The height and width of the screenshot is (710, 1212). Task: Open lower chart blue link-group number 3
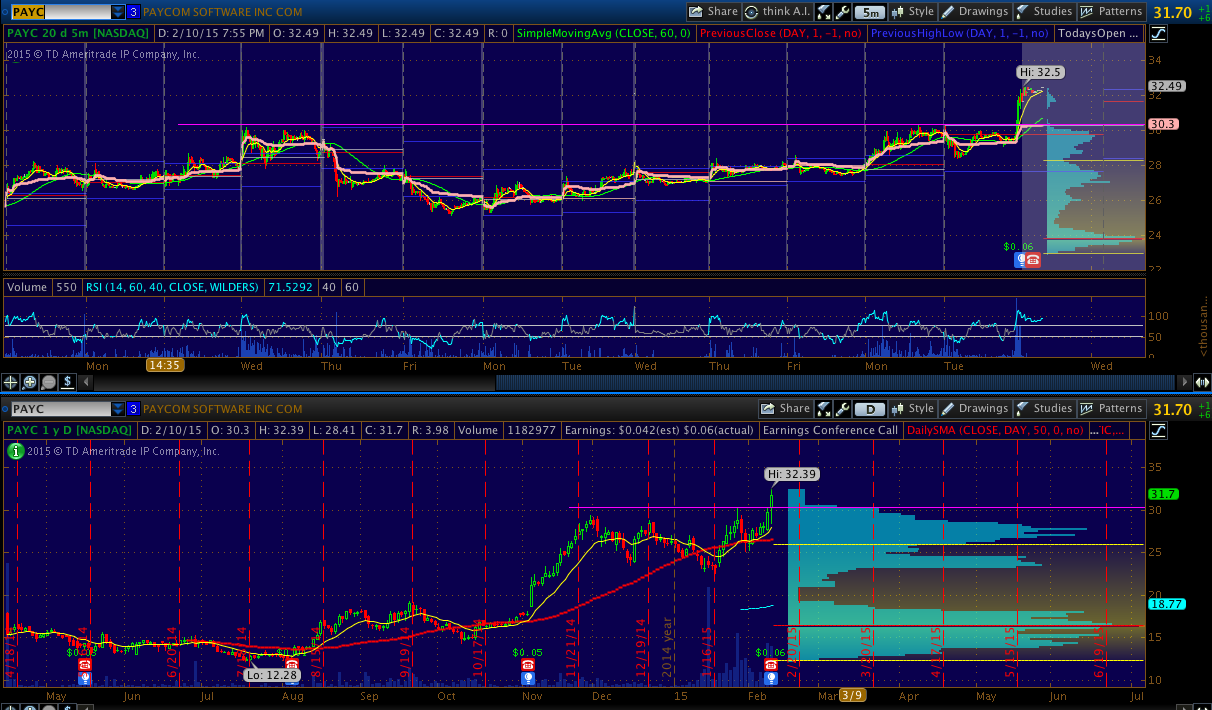[x=133, y=409]
